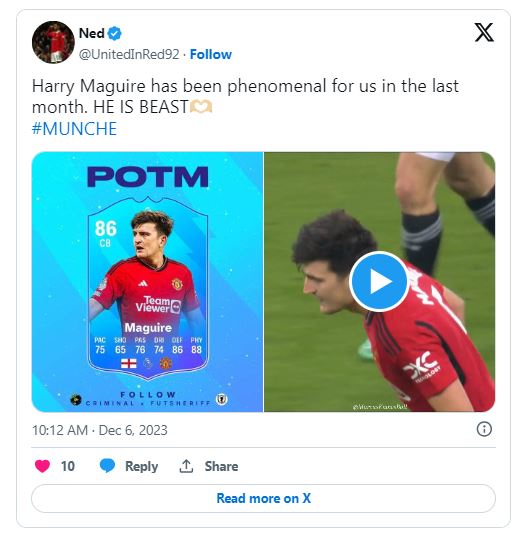
Task: Click the X logo icon
Action: (x=484, y=32)
